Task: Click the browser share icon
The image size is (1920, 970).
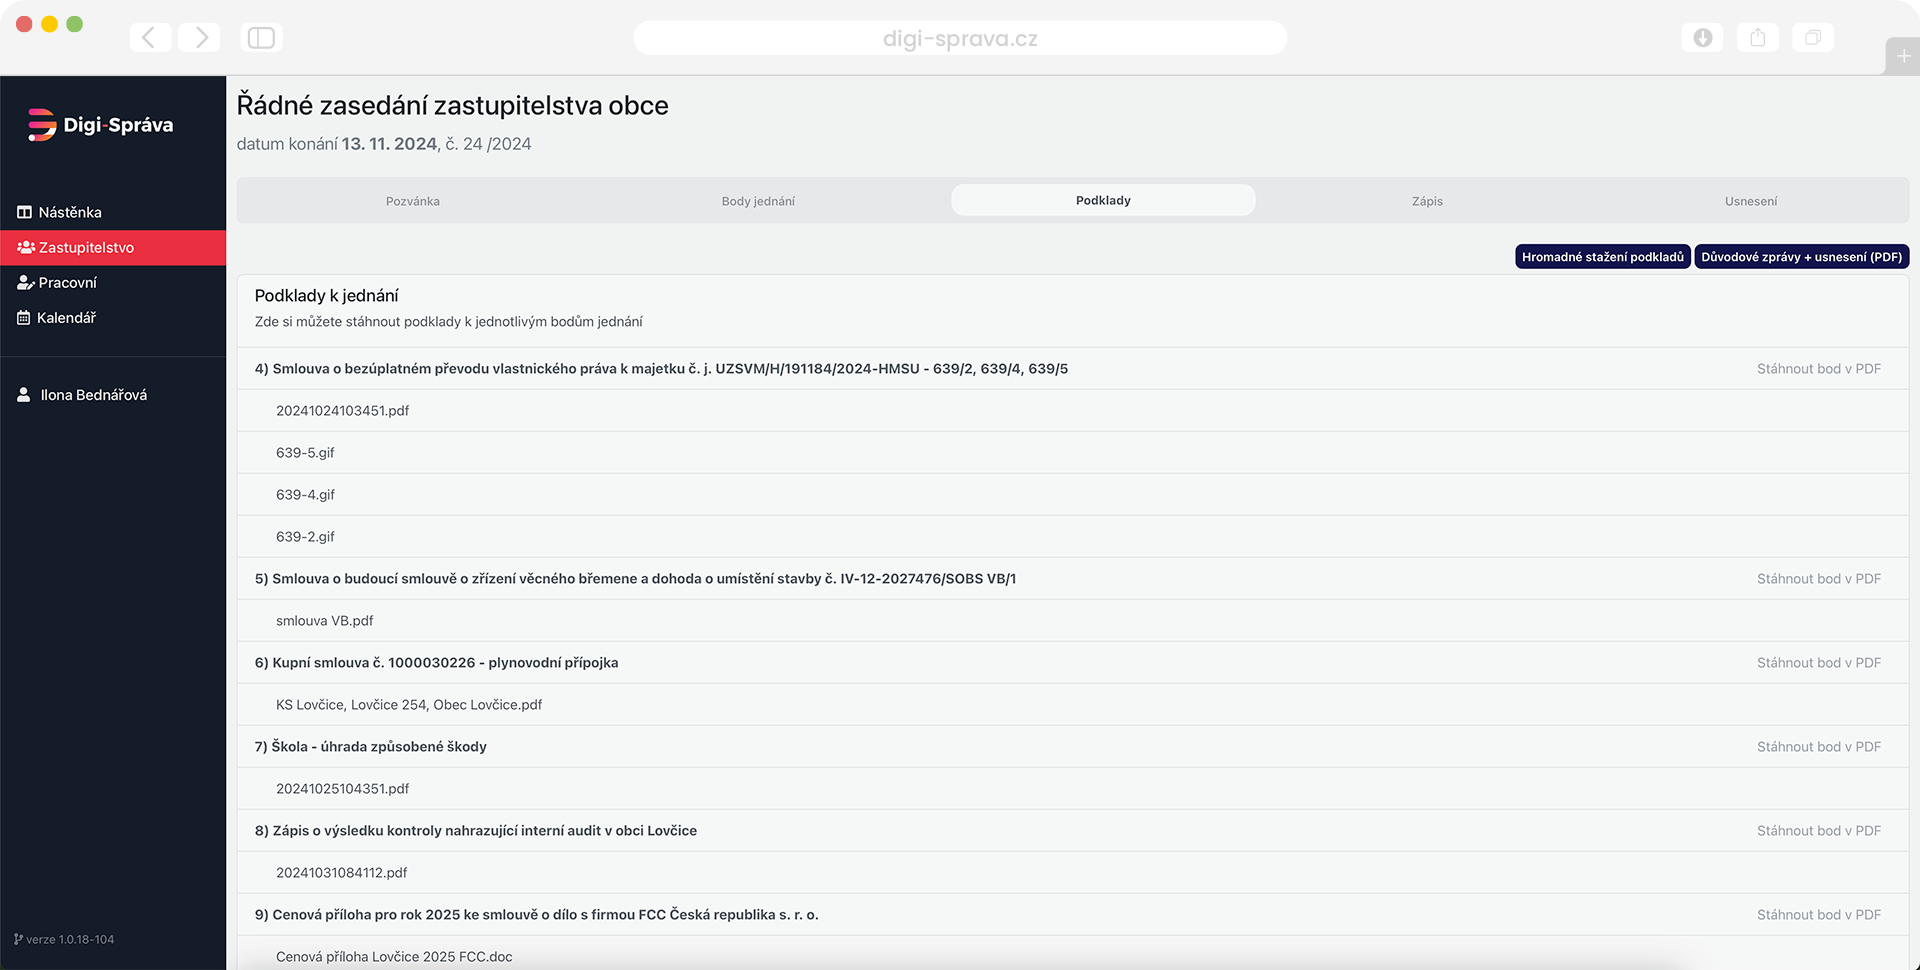Action: (x=1757, y=38)
